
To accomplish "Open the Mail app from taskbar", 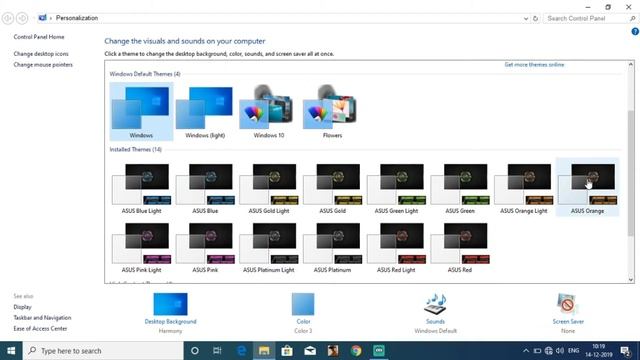I will point(310,351).
